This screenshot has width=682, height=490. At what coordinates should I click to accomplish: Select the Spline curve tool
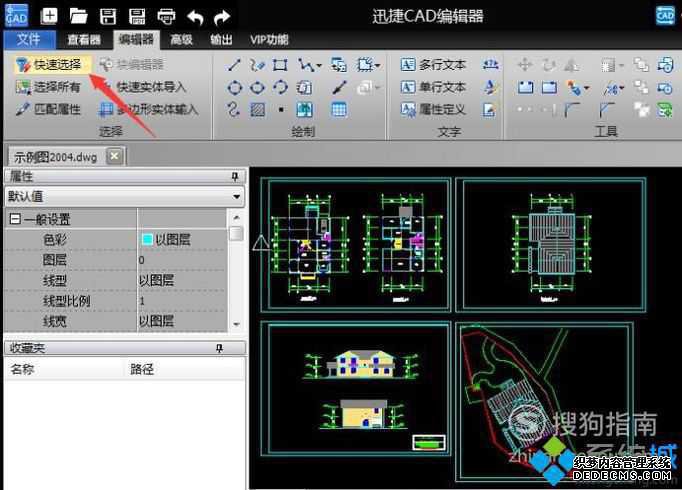pos(234,110)
